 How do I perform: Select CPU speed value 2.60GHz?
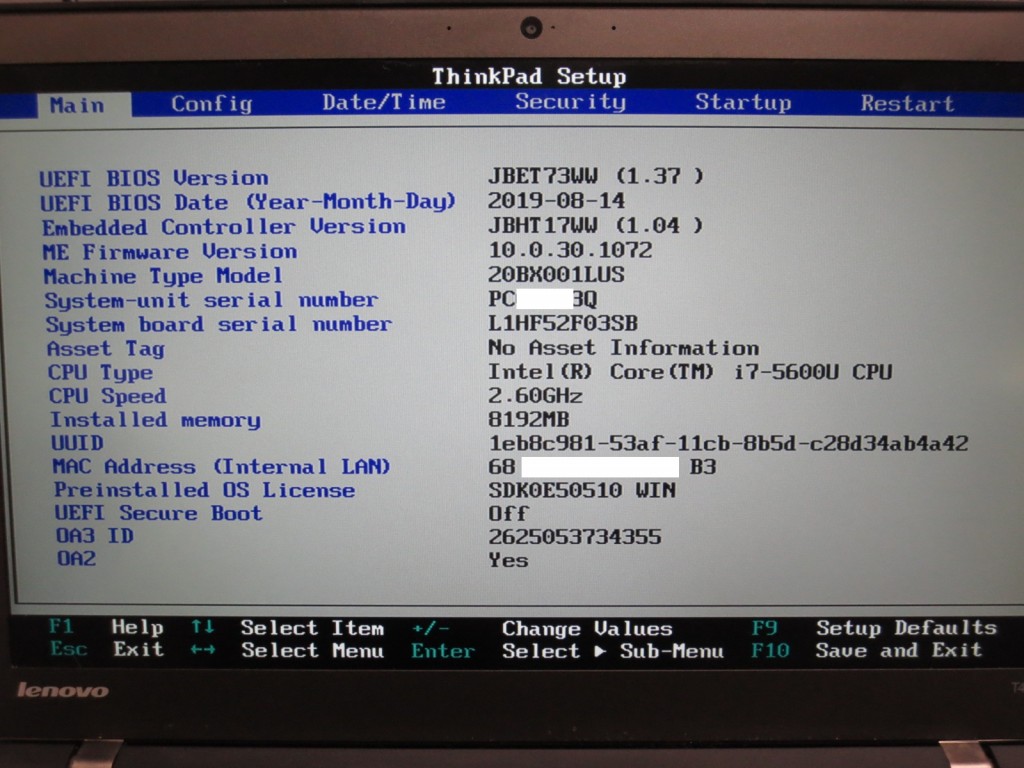tap(536, 396)
